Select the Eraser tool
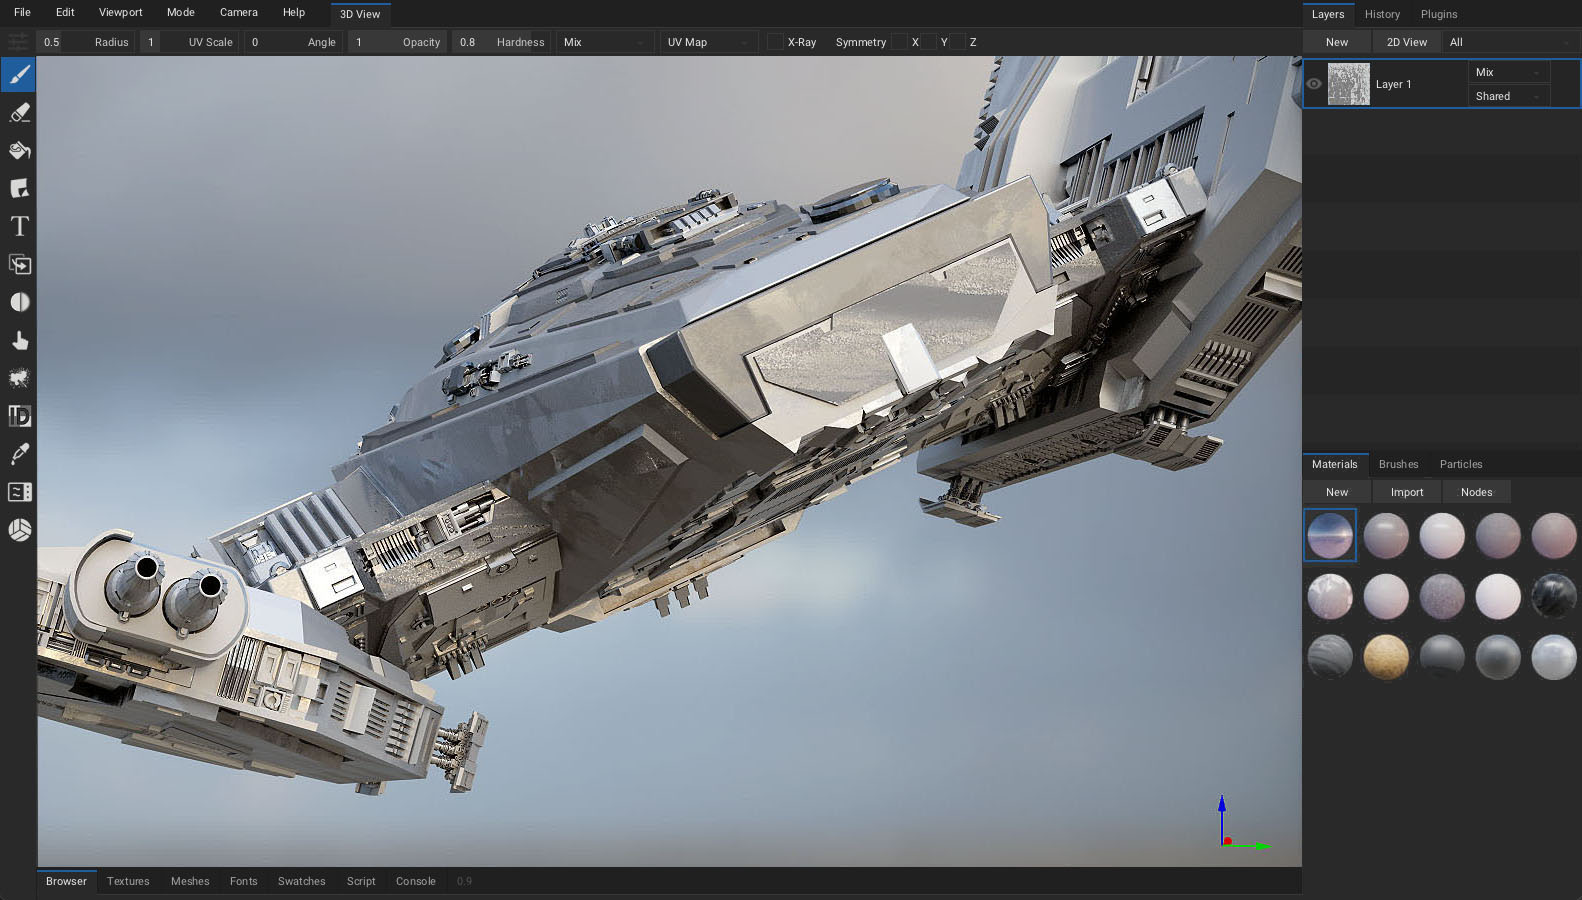The image size is (1582, 900). [x=19, y=113]
